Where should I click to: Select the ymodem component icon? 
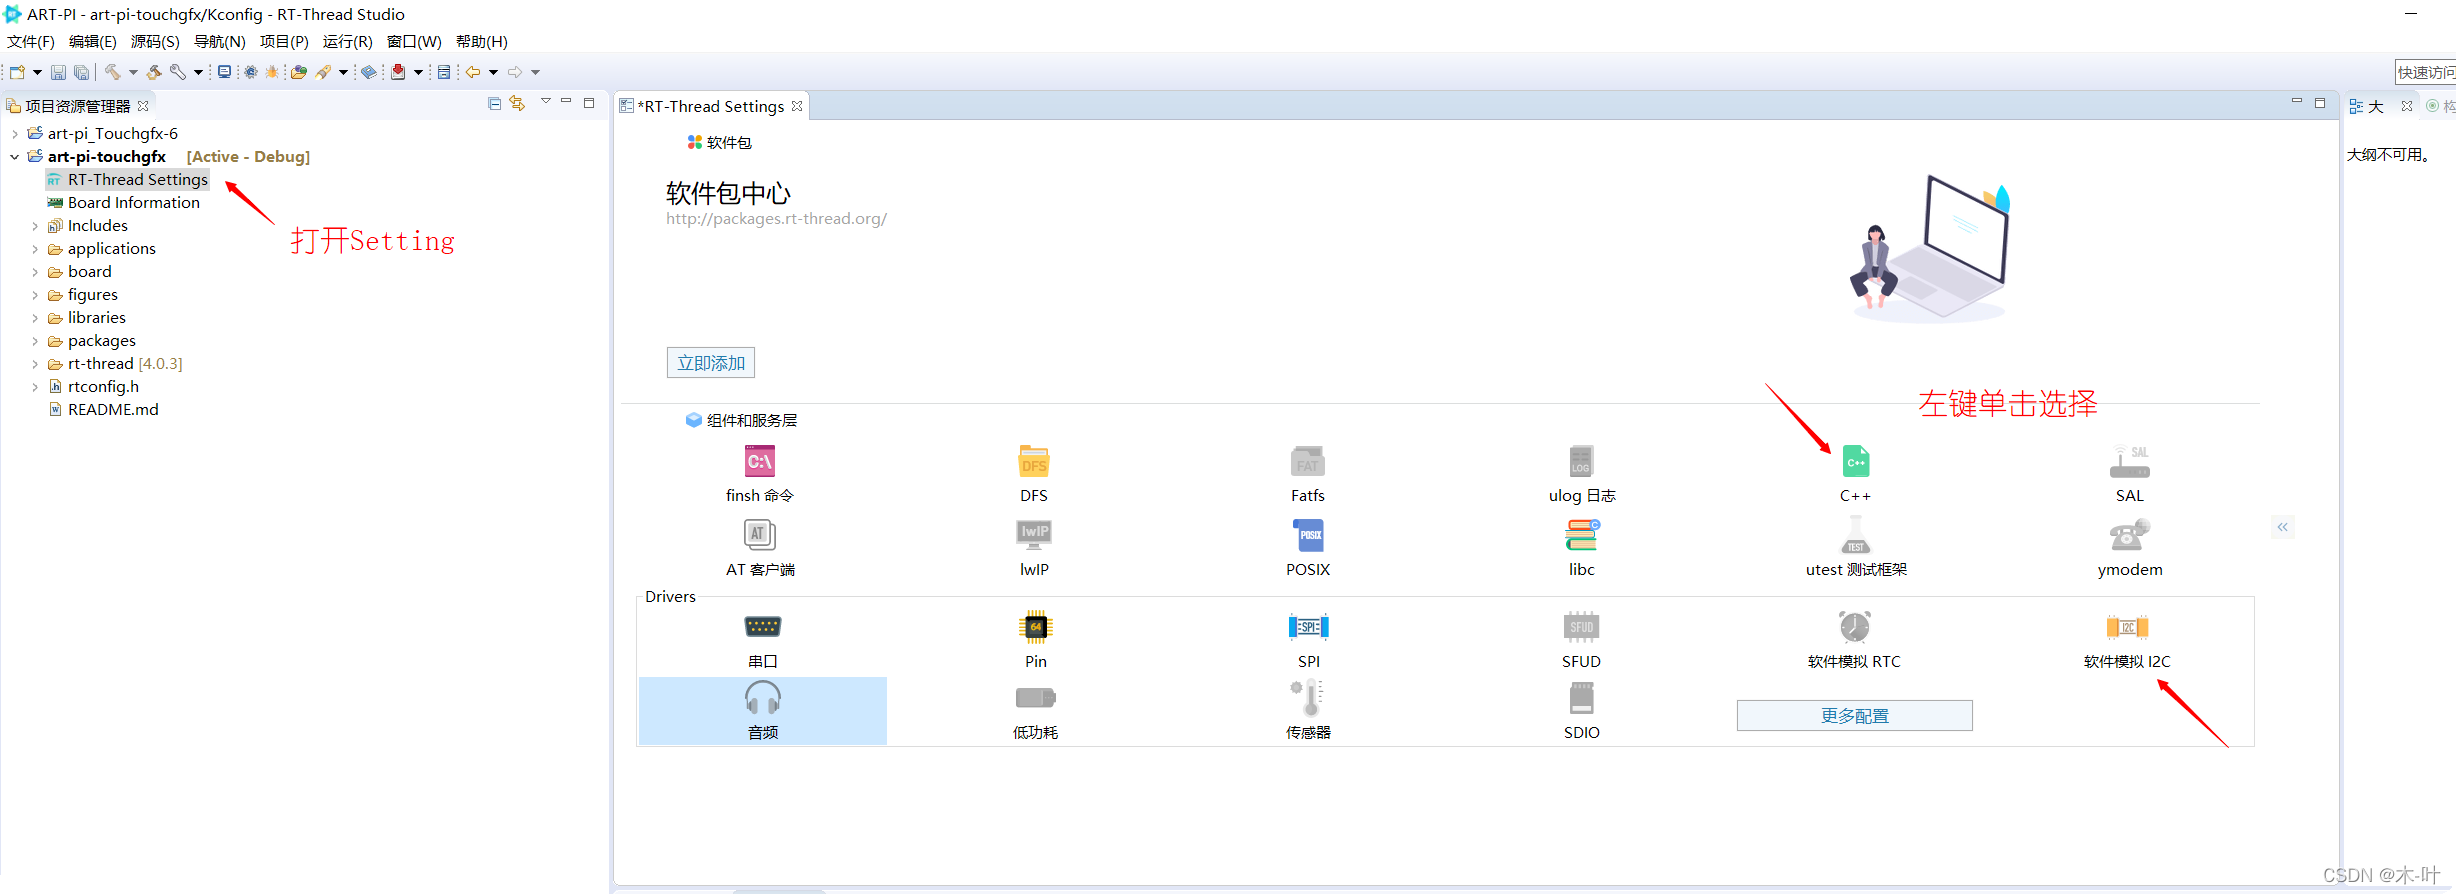pyautogui.click(x=2130, y=535)
